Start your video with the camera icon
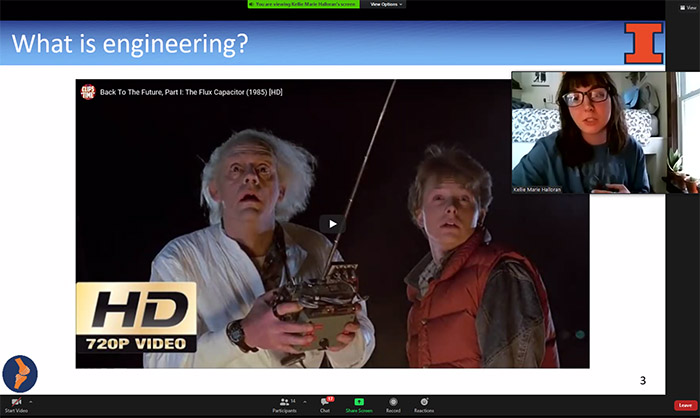This screenshot has height=418, width=700. click(17, 405)
